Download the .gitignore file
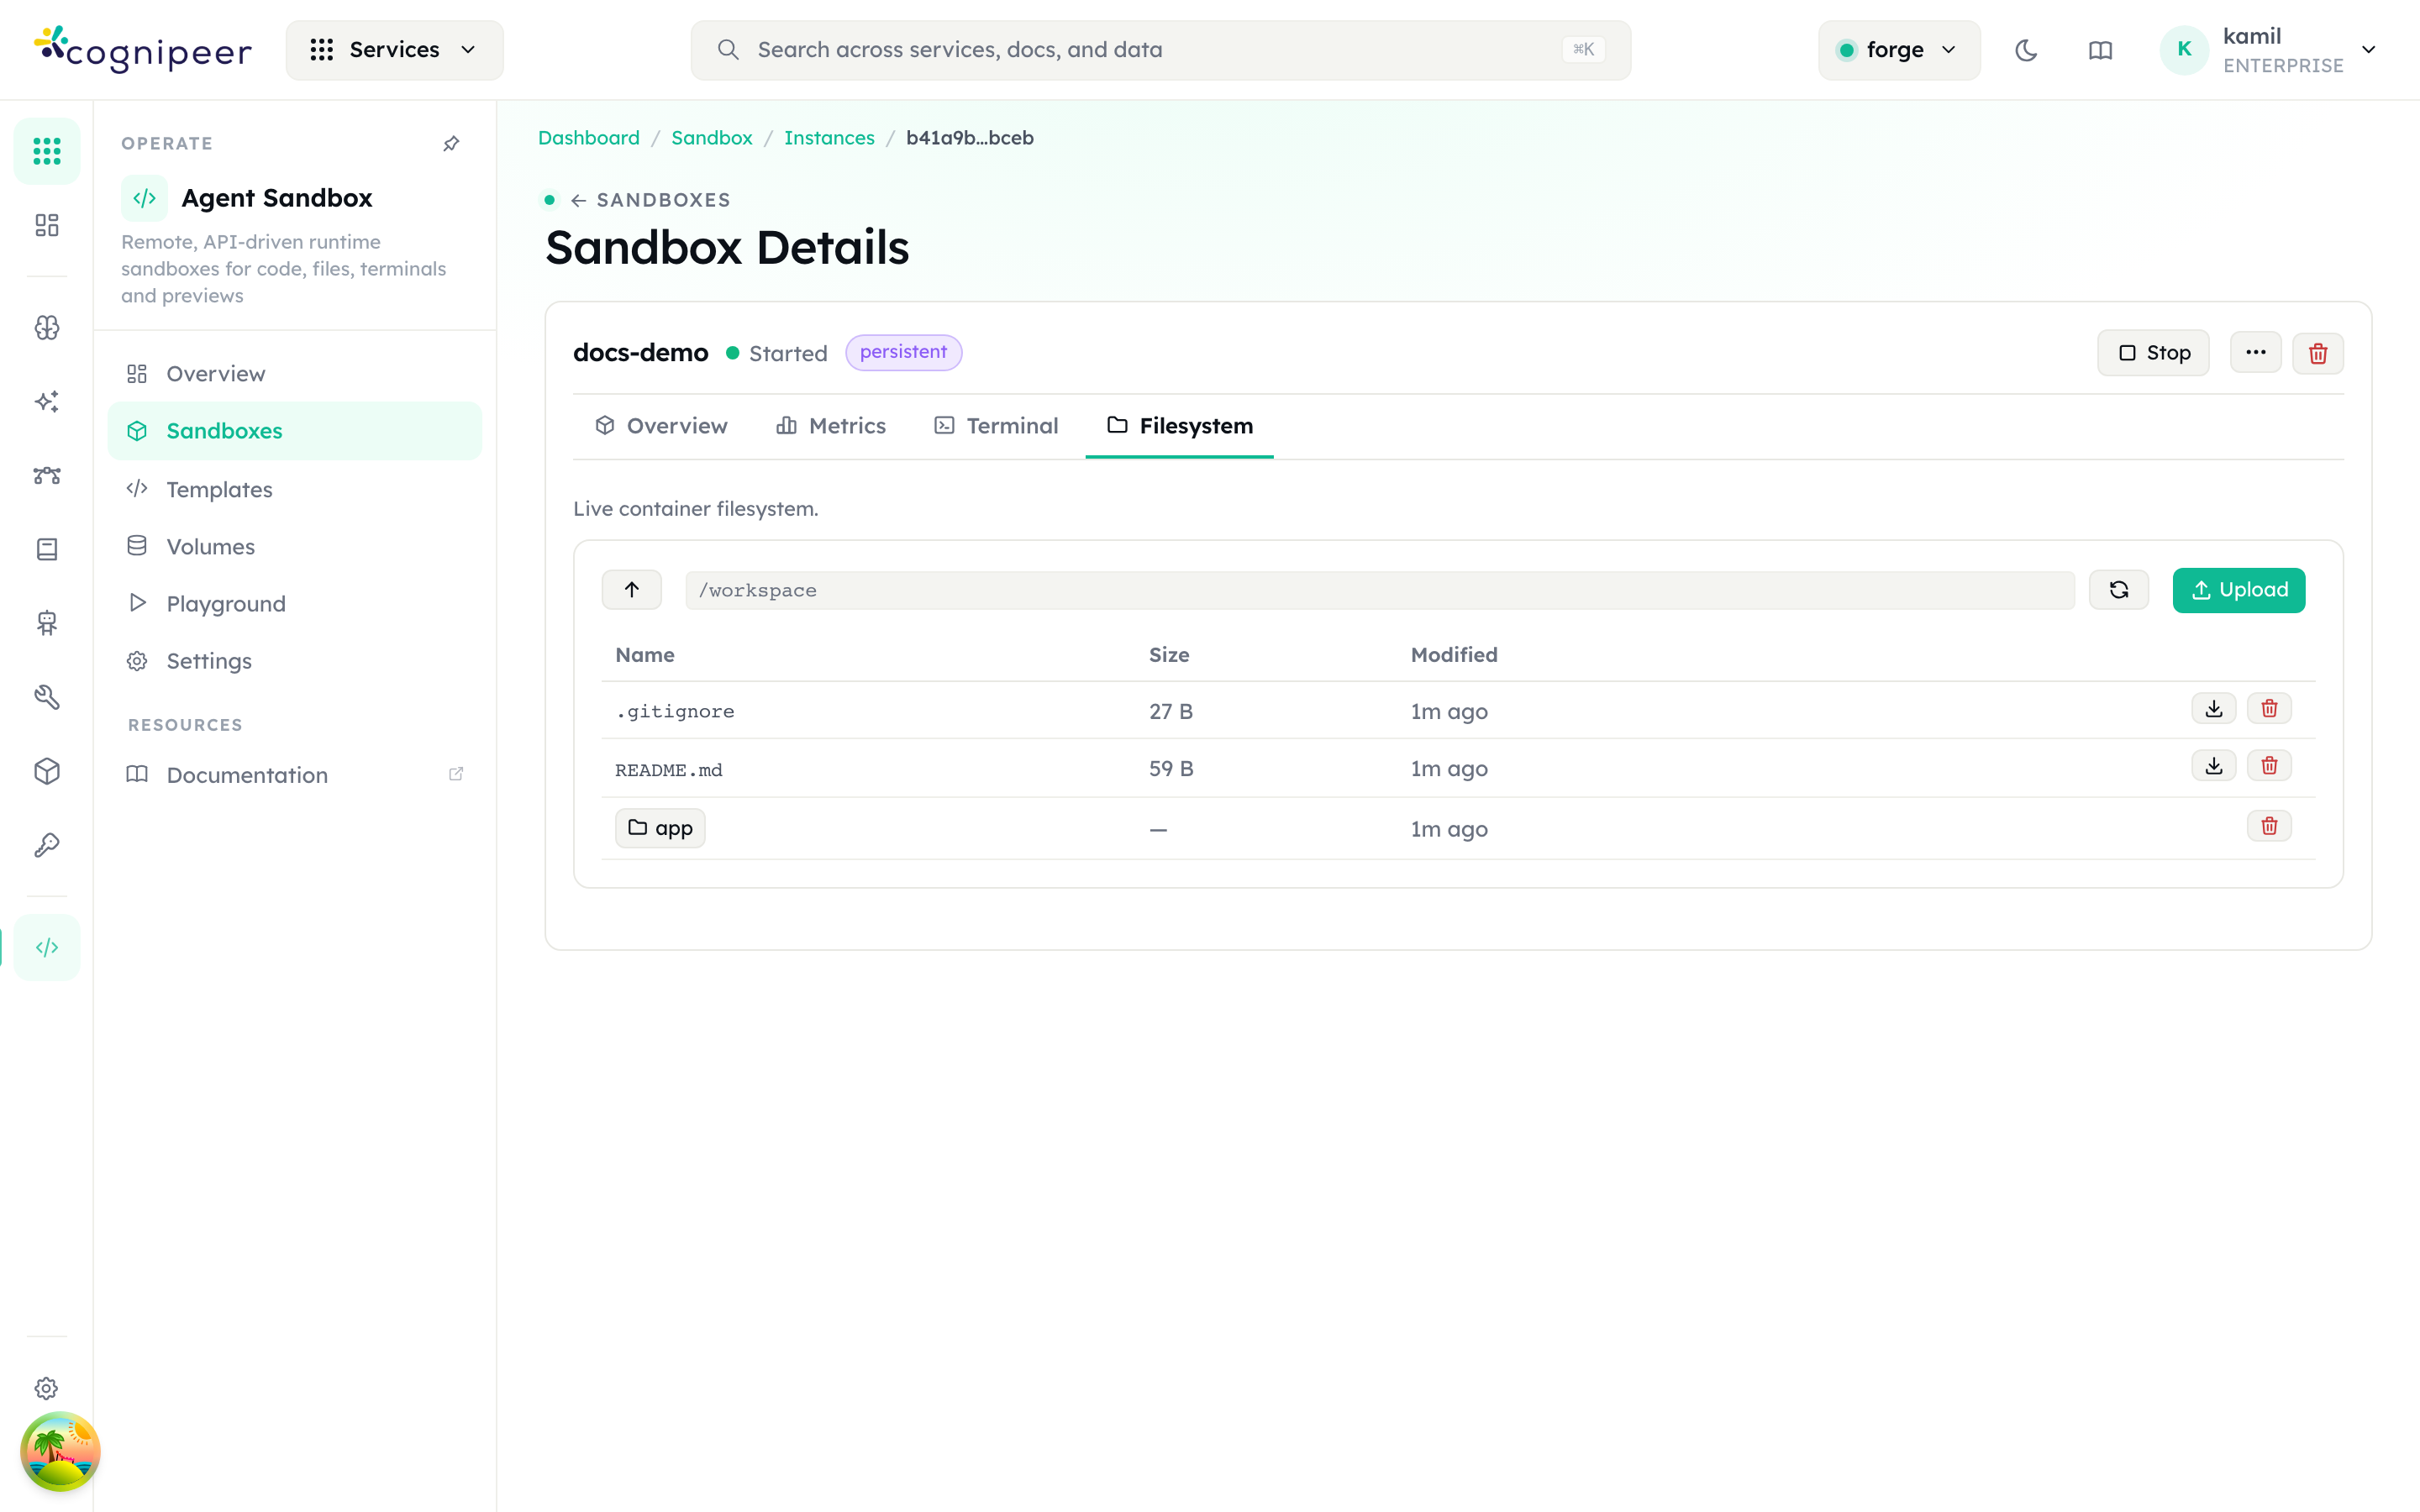Viewport: 2420px width, 1512px height. point(2213,709)
